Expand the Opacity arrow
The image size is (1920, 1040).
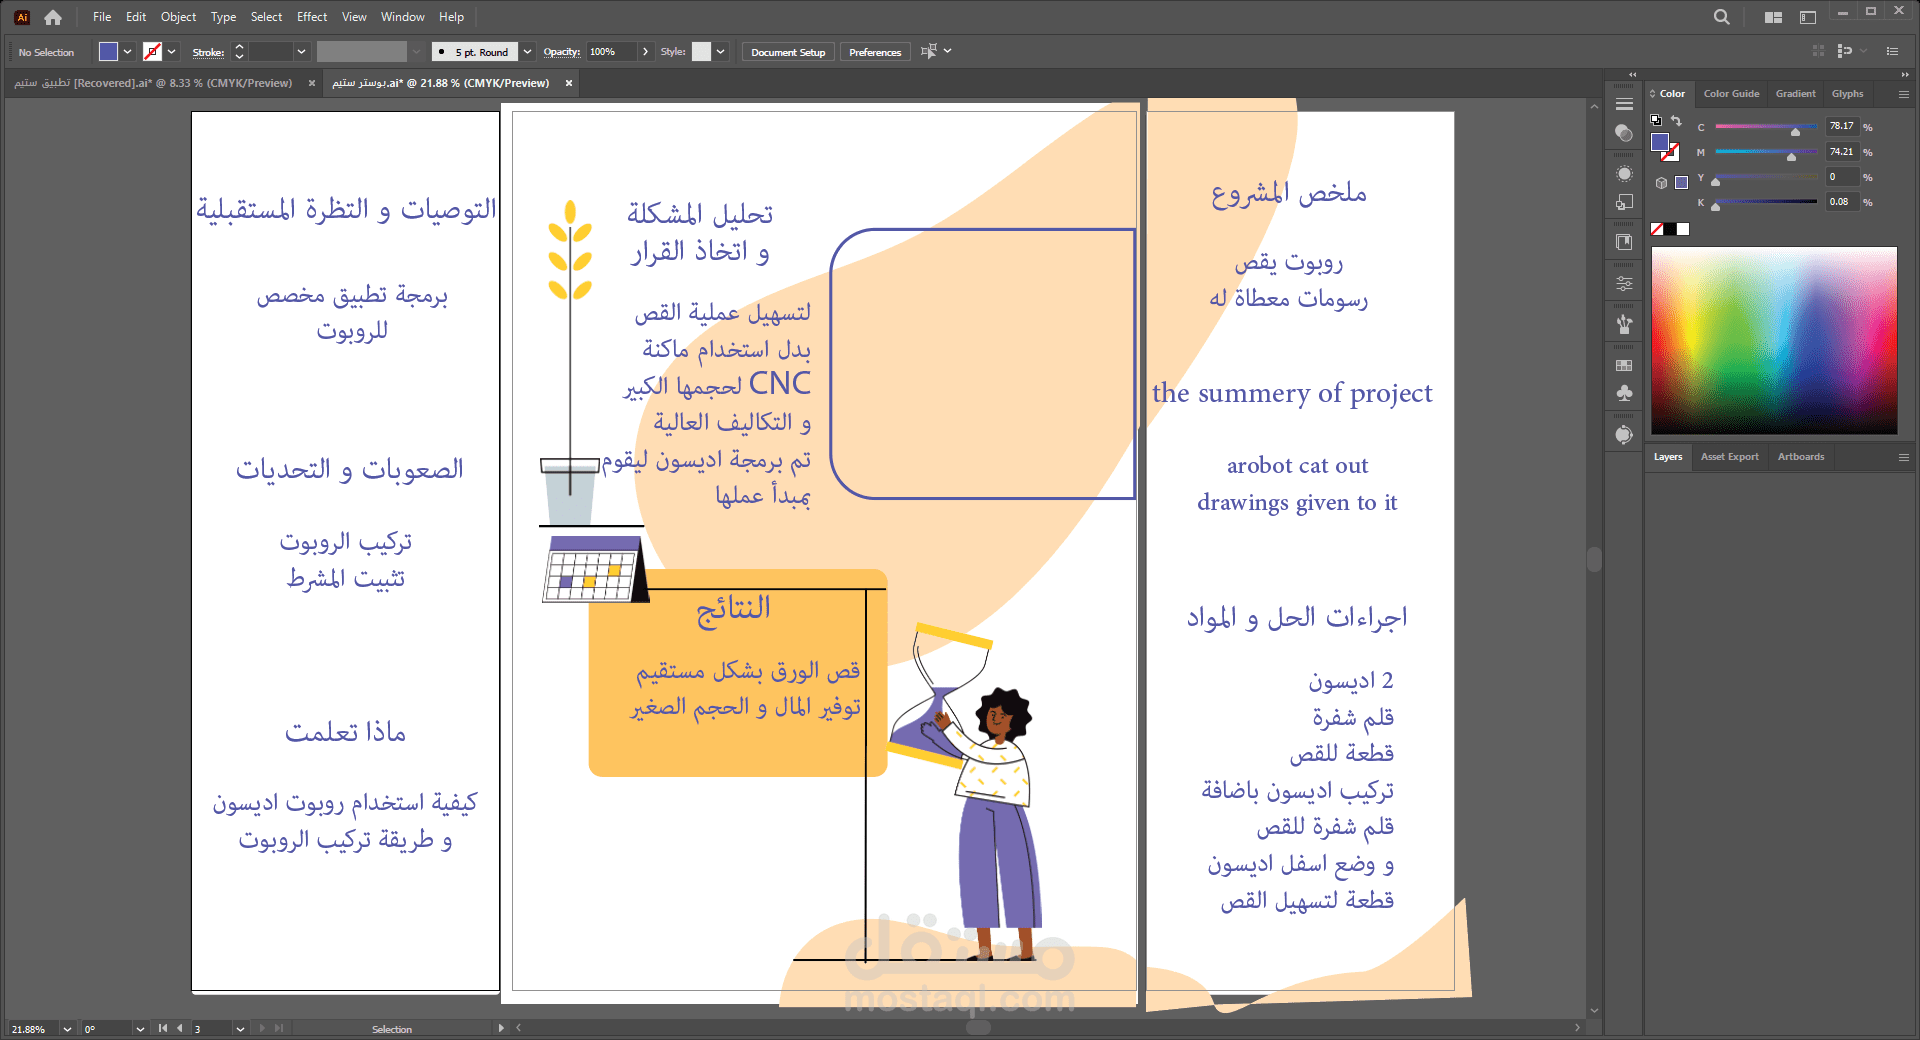pyautogui.click(x=646, y=52)
